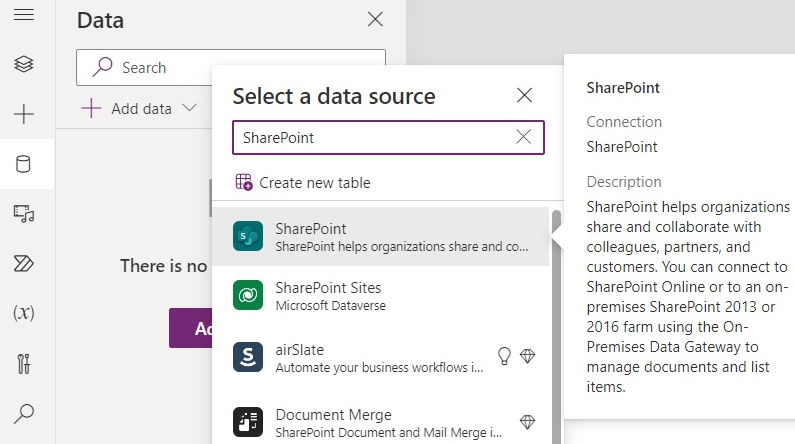
Task: Click the Connection label in tooltip
Action: tap(624, 122)
